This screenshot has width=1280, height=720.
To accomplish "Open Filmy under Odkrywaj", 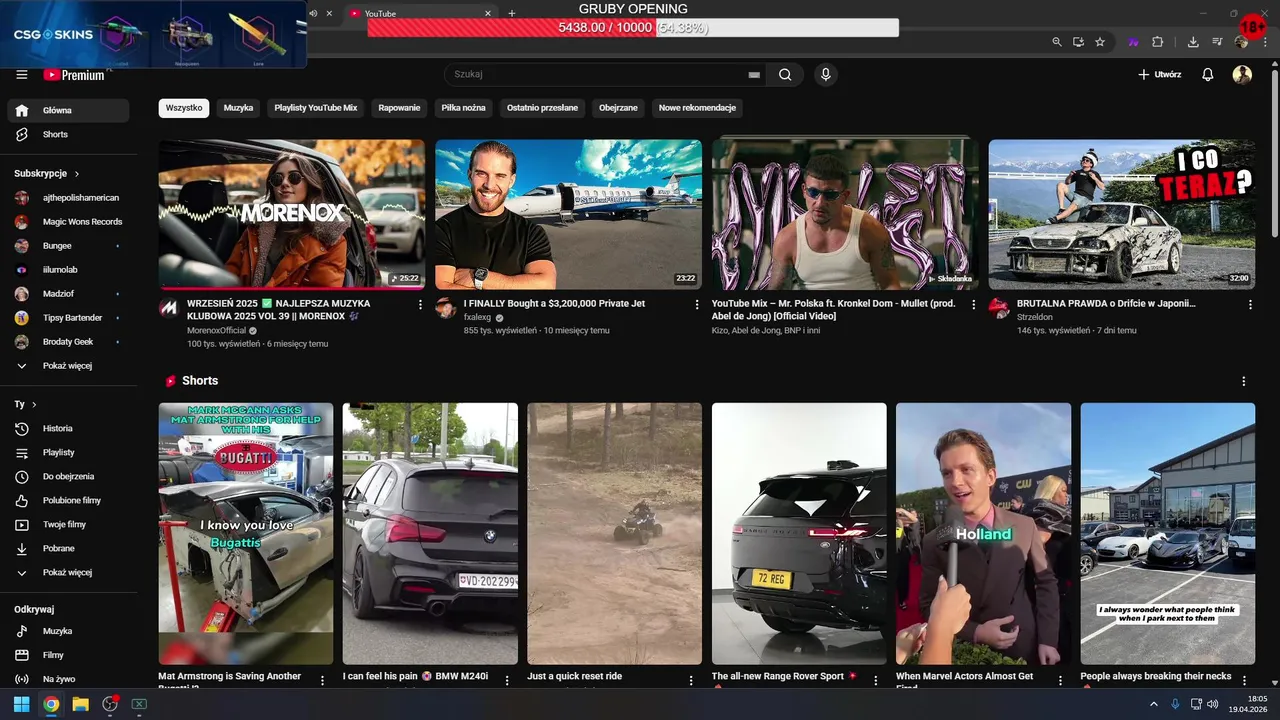I will point(68,656).
